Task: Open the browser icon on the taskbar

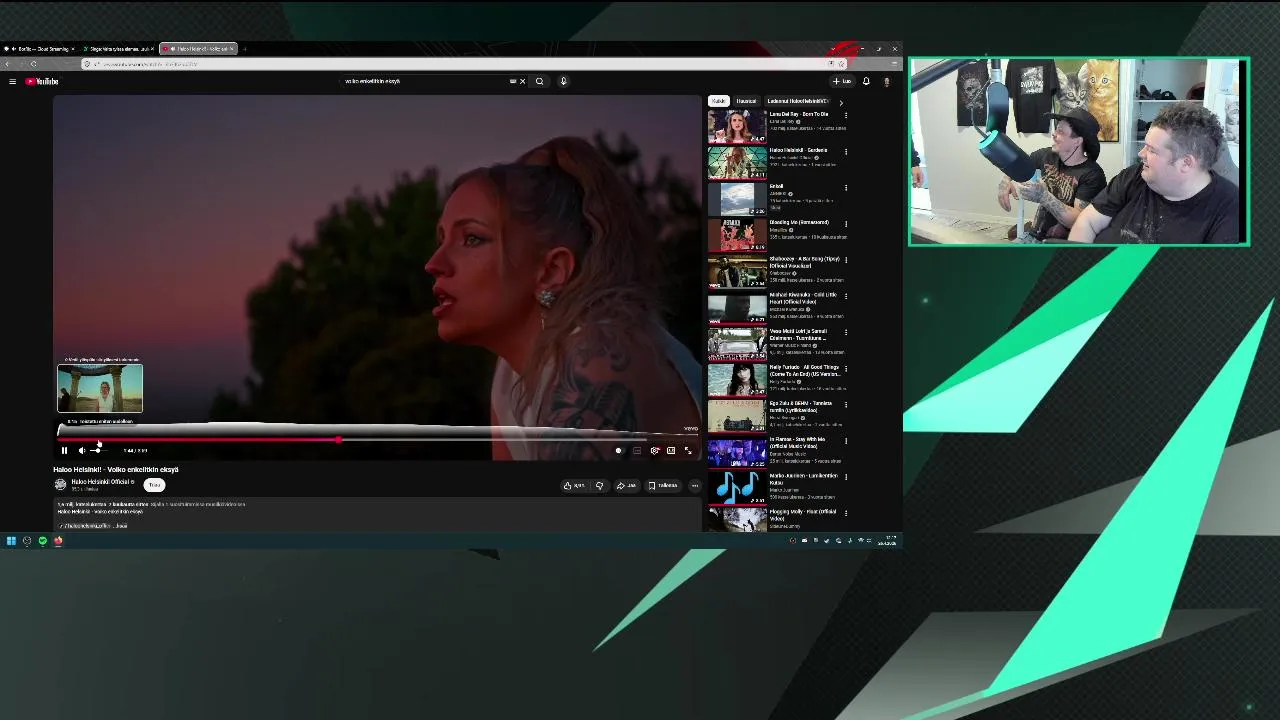Action: (58, 541)
